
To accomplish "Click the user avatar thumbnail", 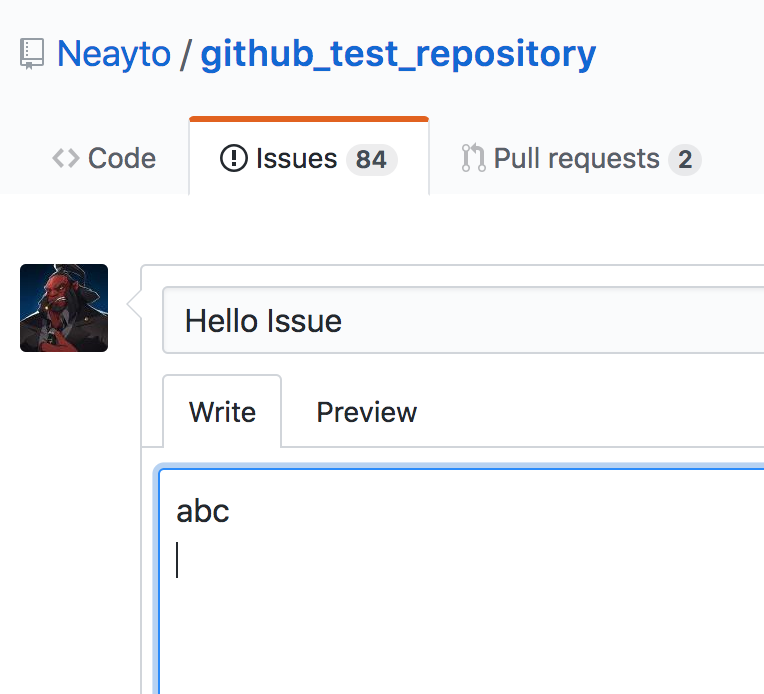I will (x=64, y=308).
